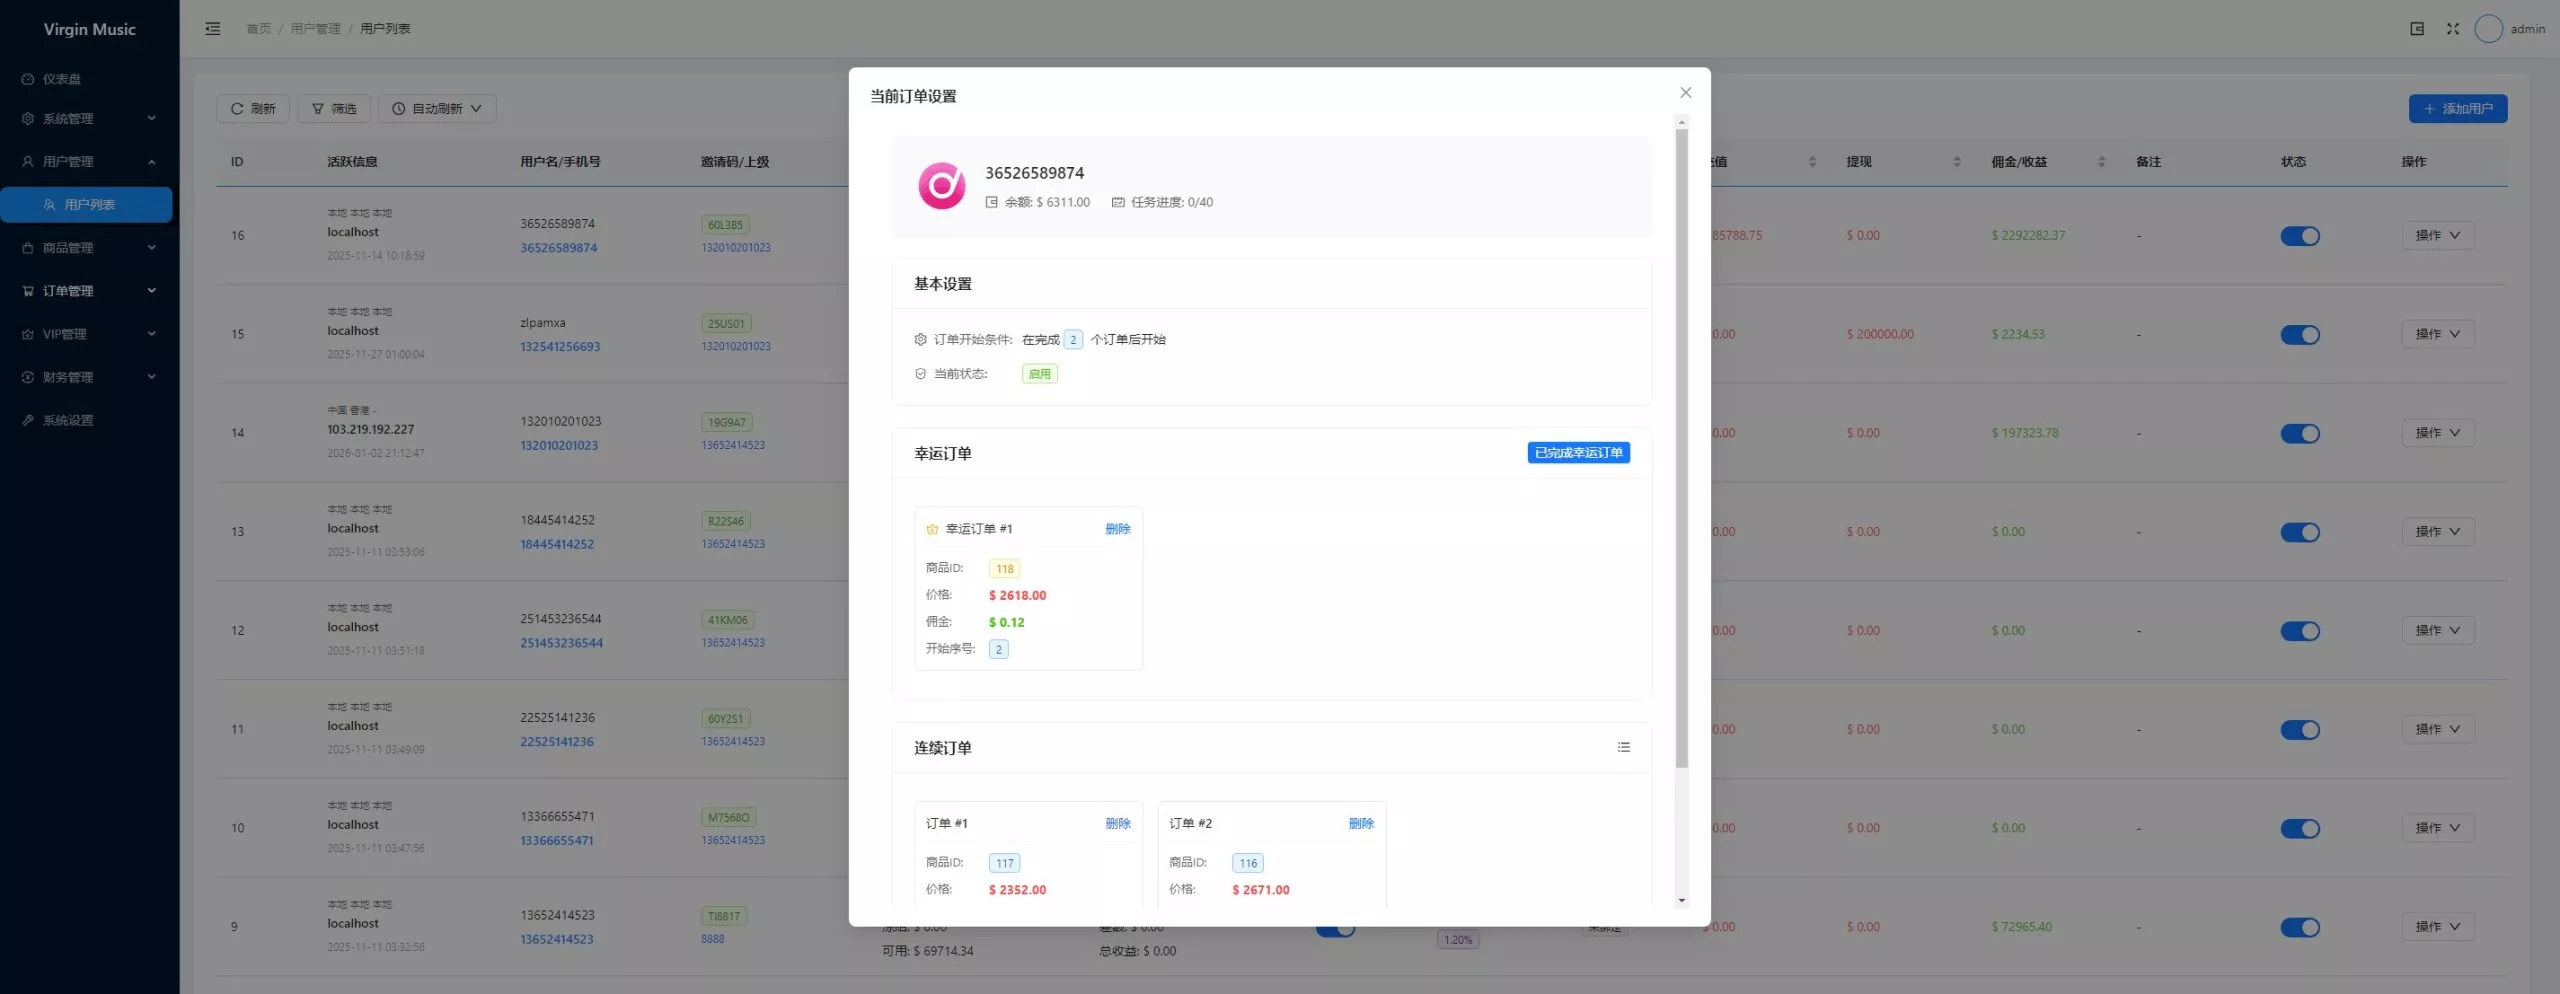2560x994 pixels.
Task: Open the 仪表盘 dashboard menu item
Action: (62, 79)
